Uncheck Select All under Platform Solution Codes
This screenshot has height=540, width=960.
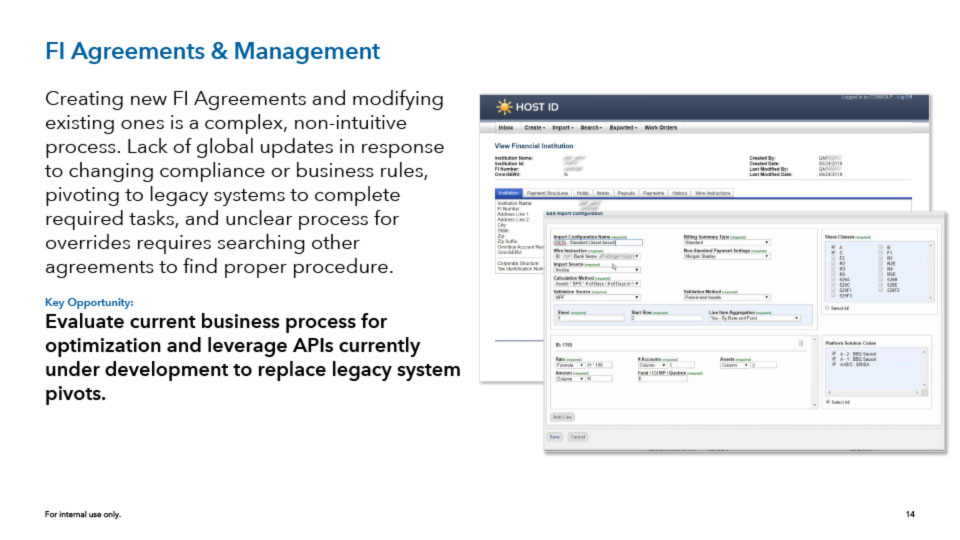(827, 402)
